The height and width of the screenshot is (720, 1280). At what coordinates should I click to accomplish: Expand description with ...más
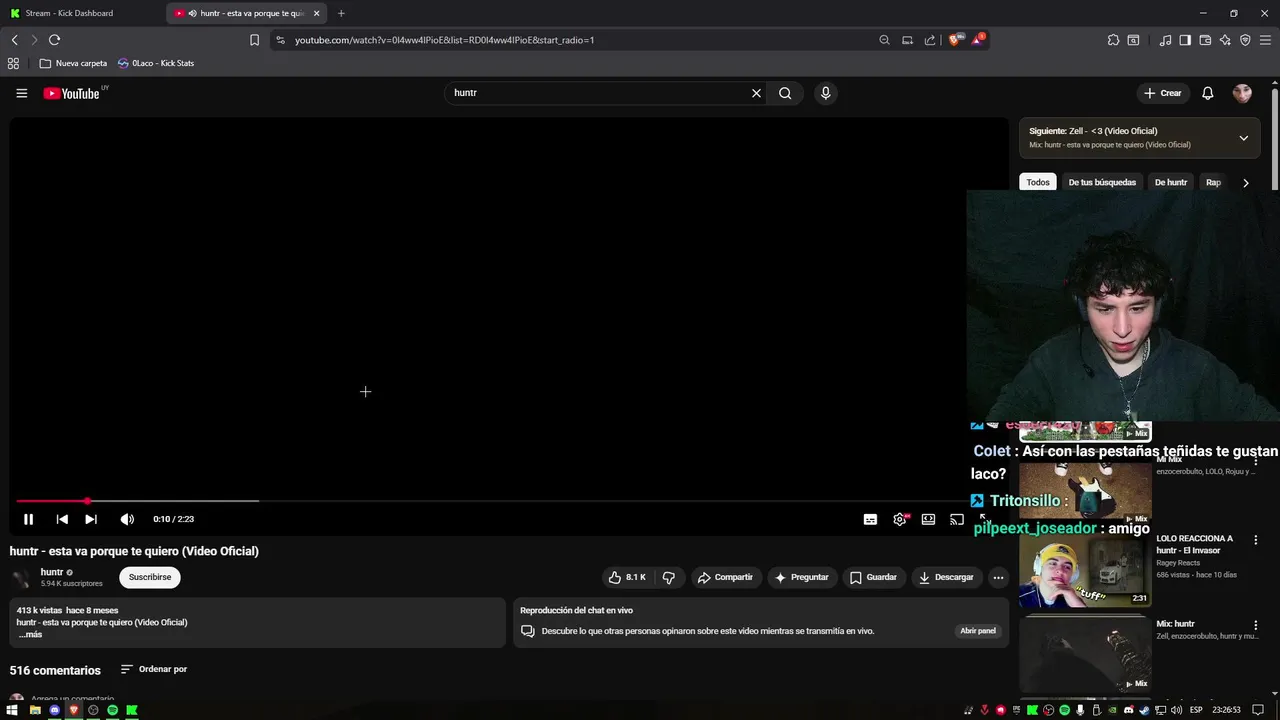30,635
